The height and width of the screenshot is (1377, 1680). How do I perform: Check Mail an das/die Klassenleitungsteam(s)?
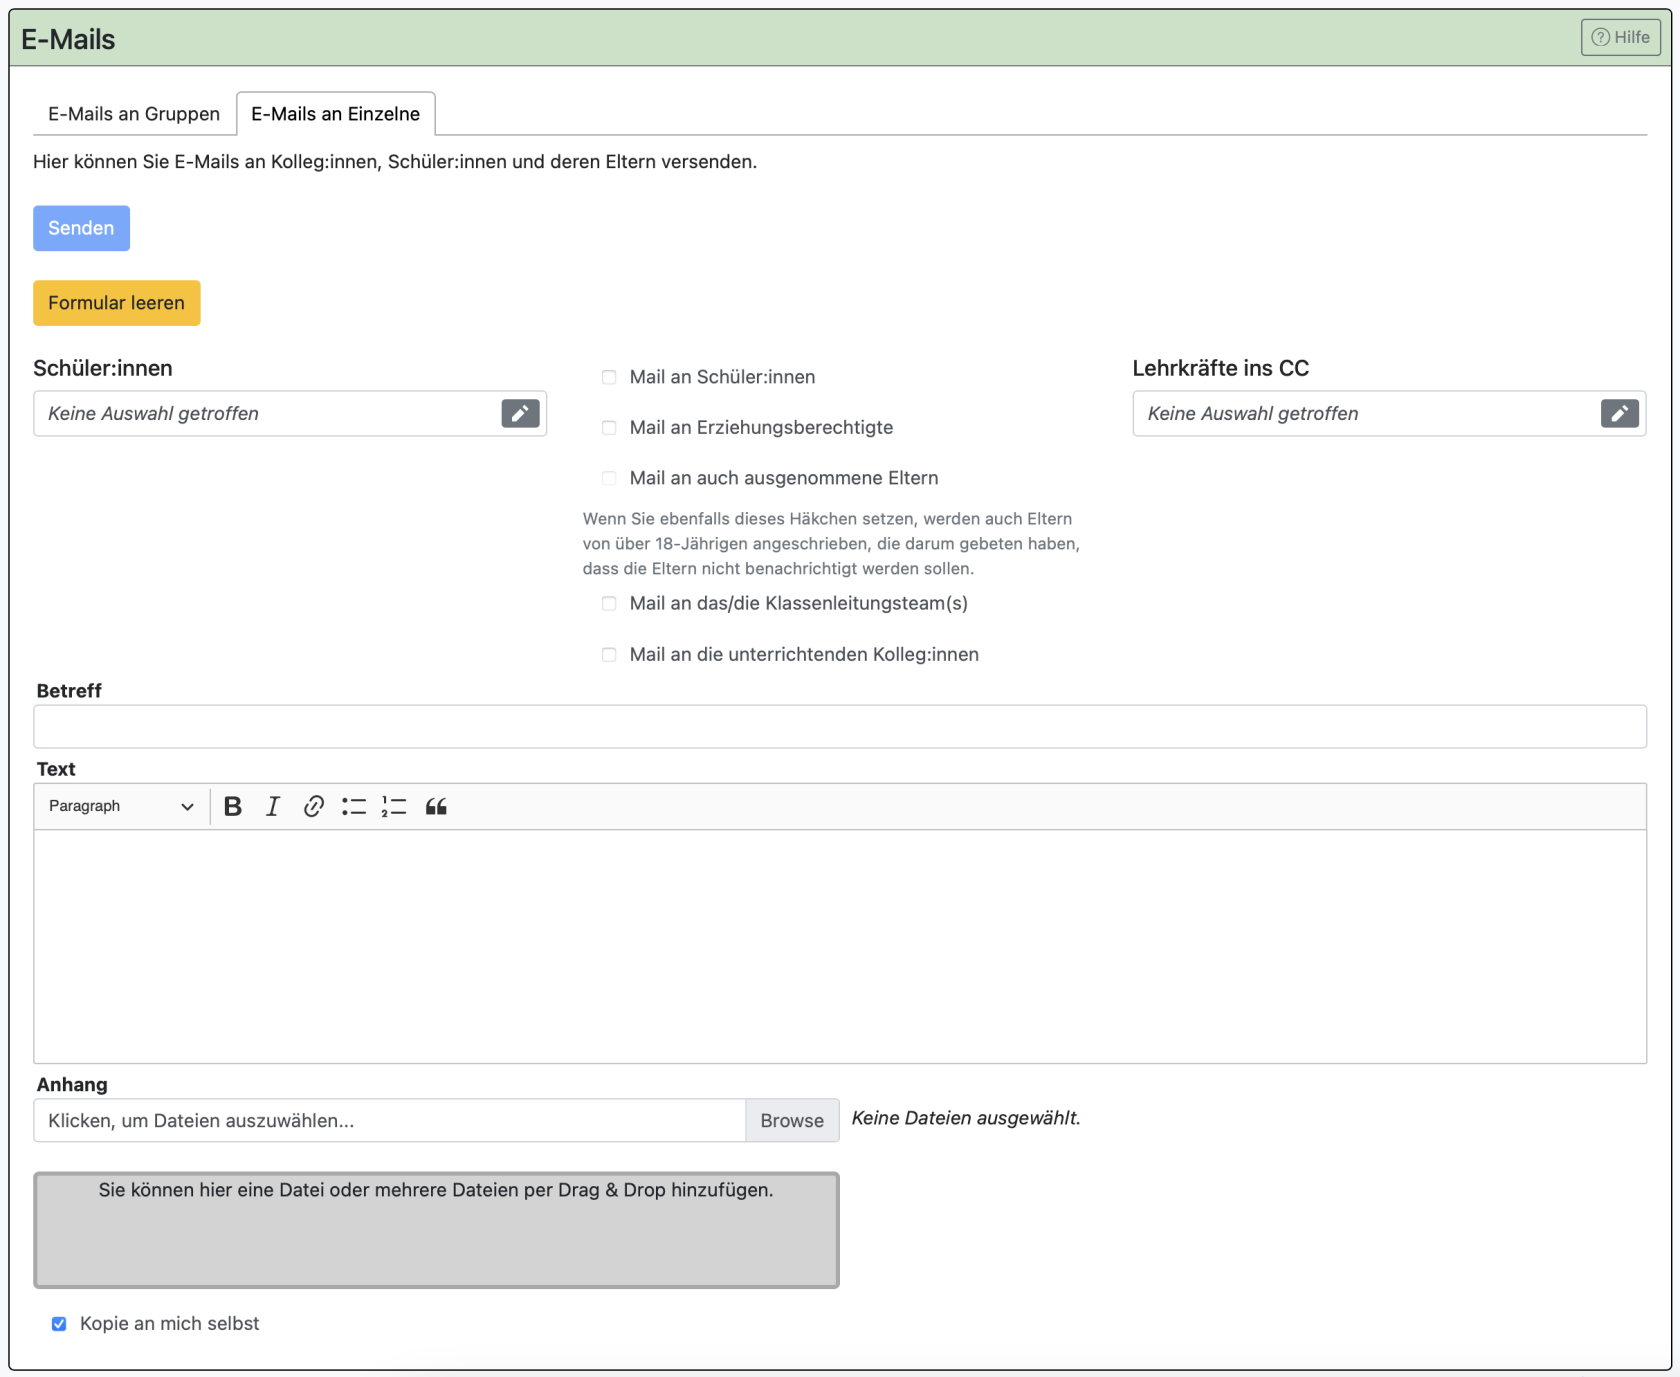coord(609,603)
